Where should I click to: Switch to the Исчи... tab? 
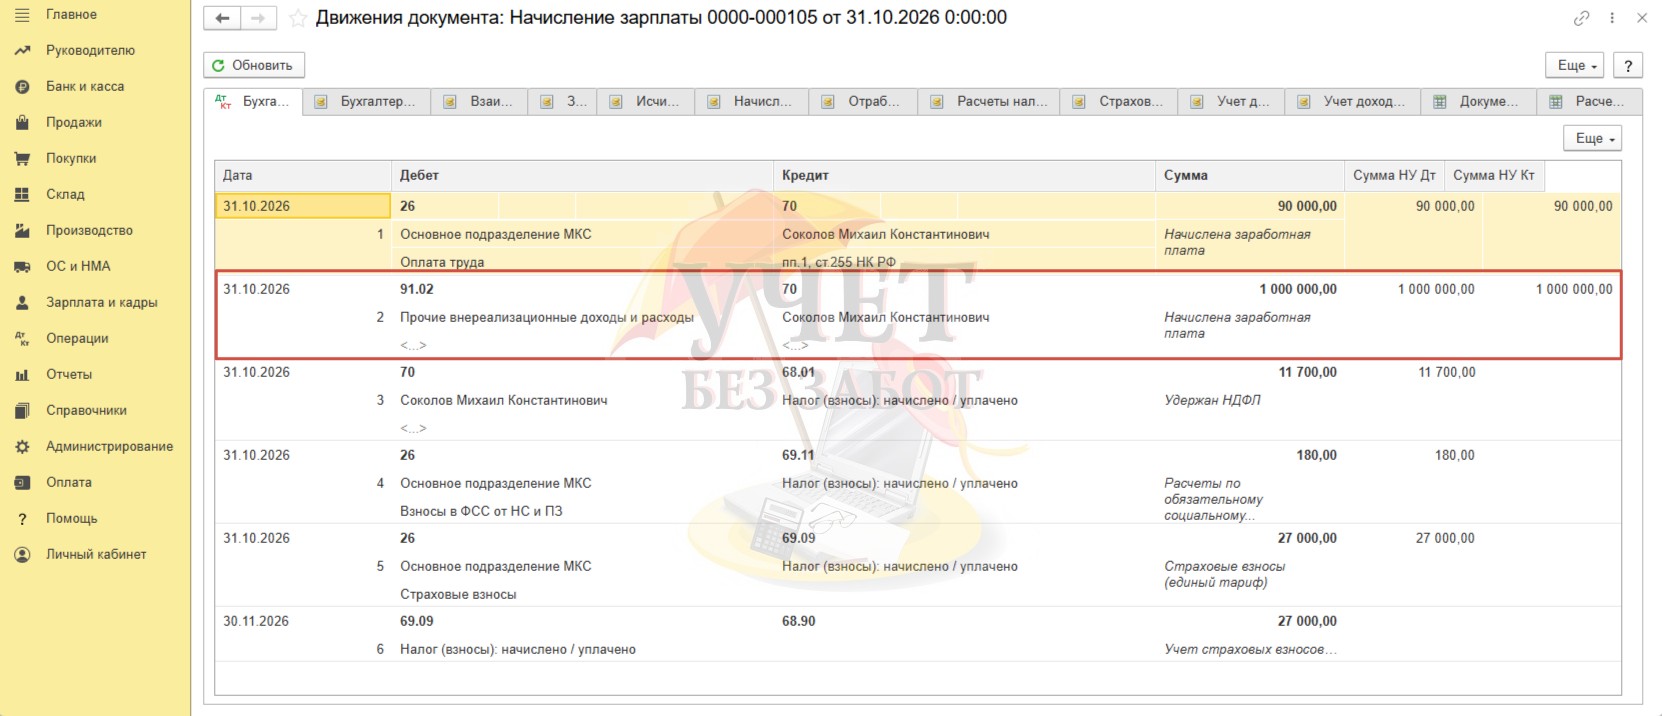[645, 101]
